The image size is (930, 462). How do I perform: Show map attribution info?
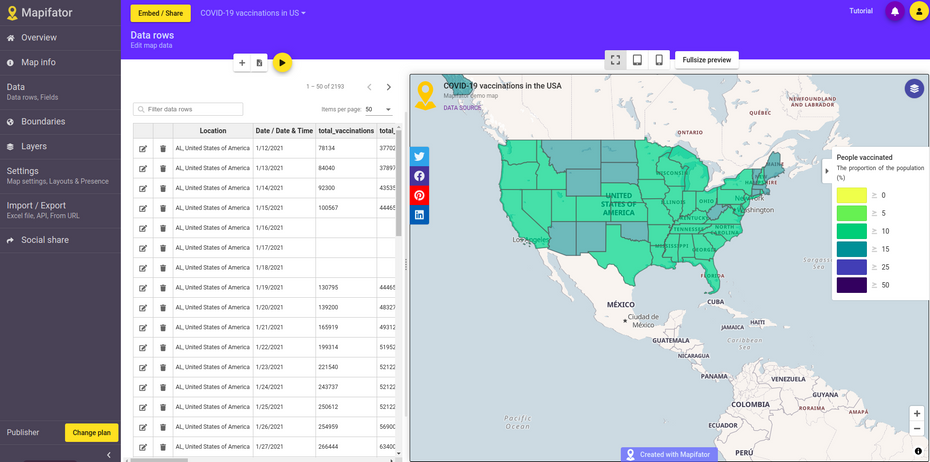[x=918, y=451]
